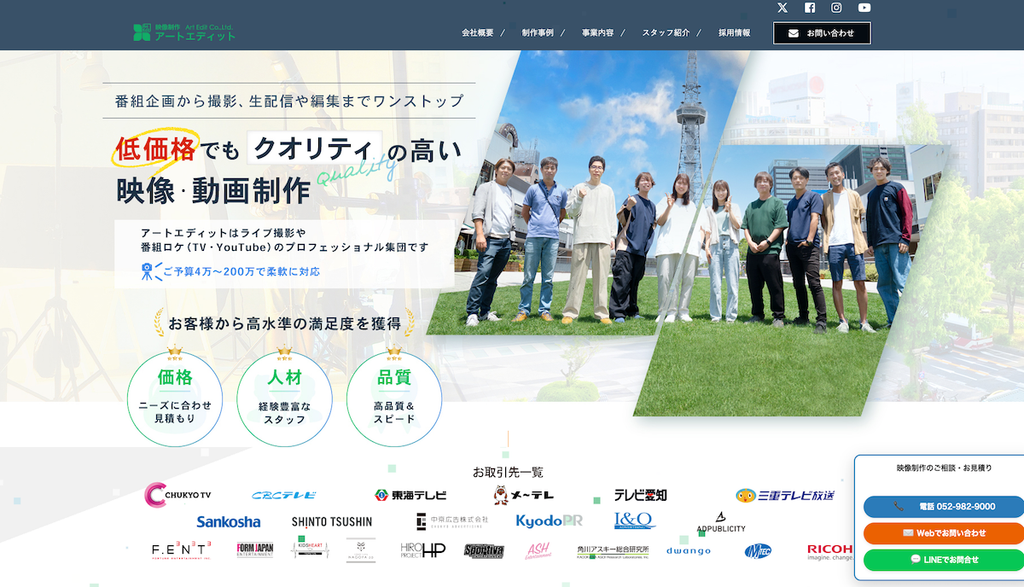
Task: Click the RICOH client logo
Action: tap(829, 552)
